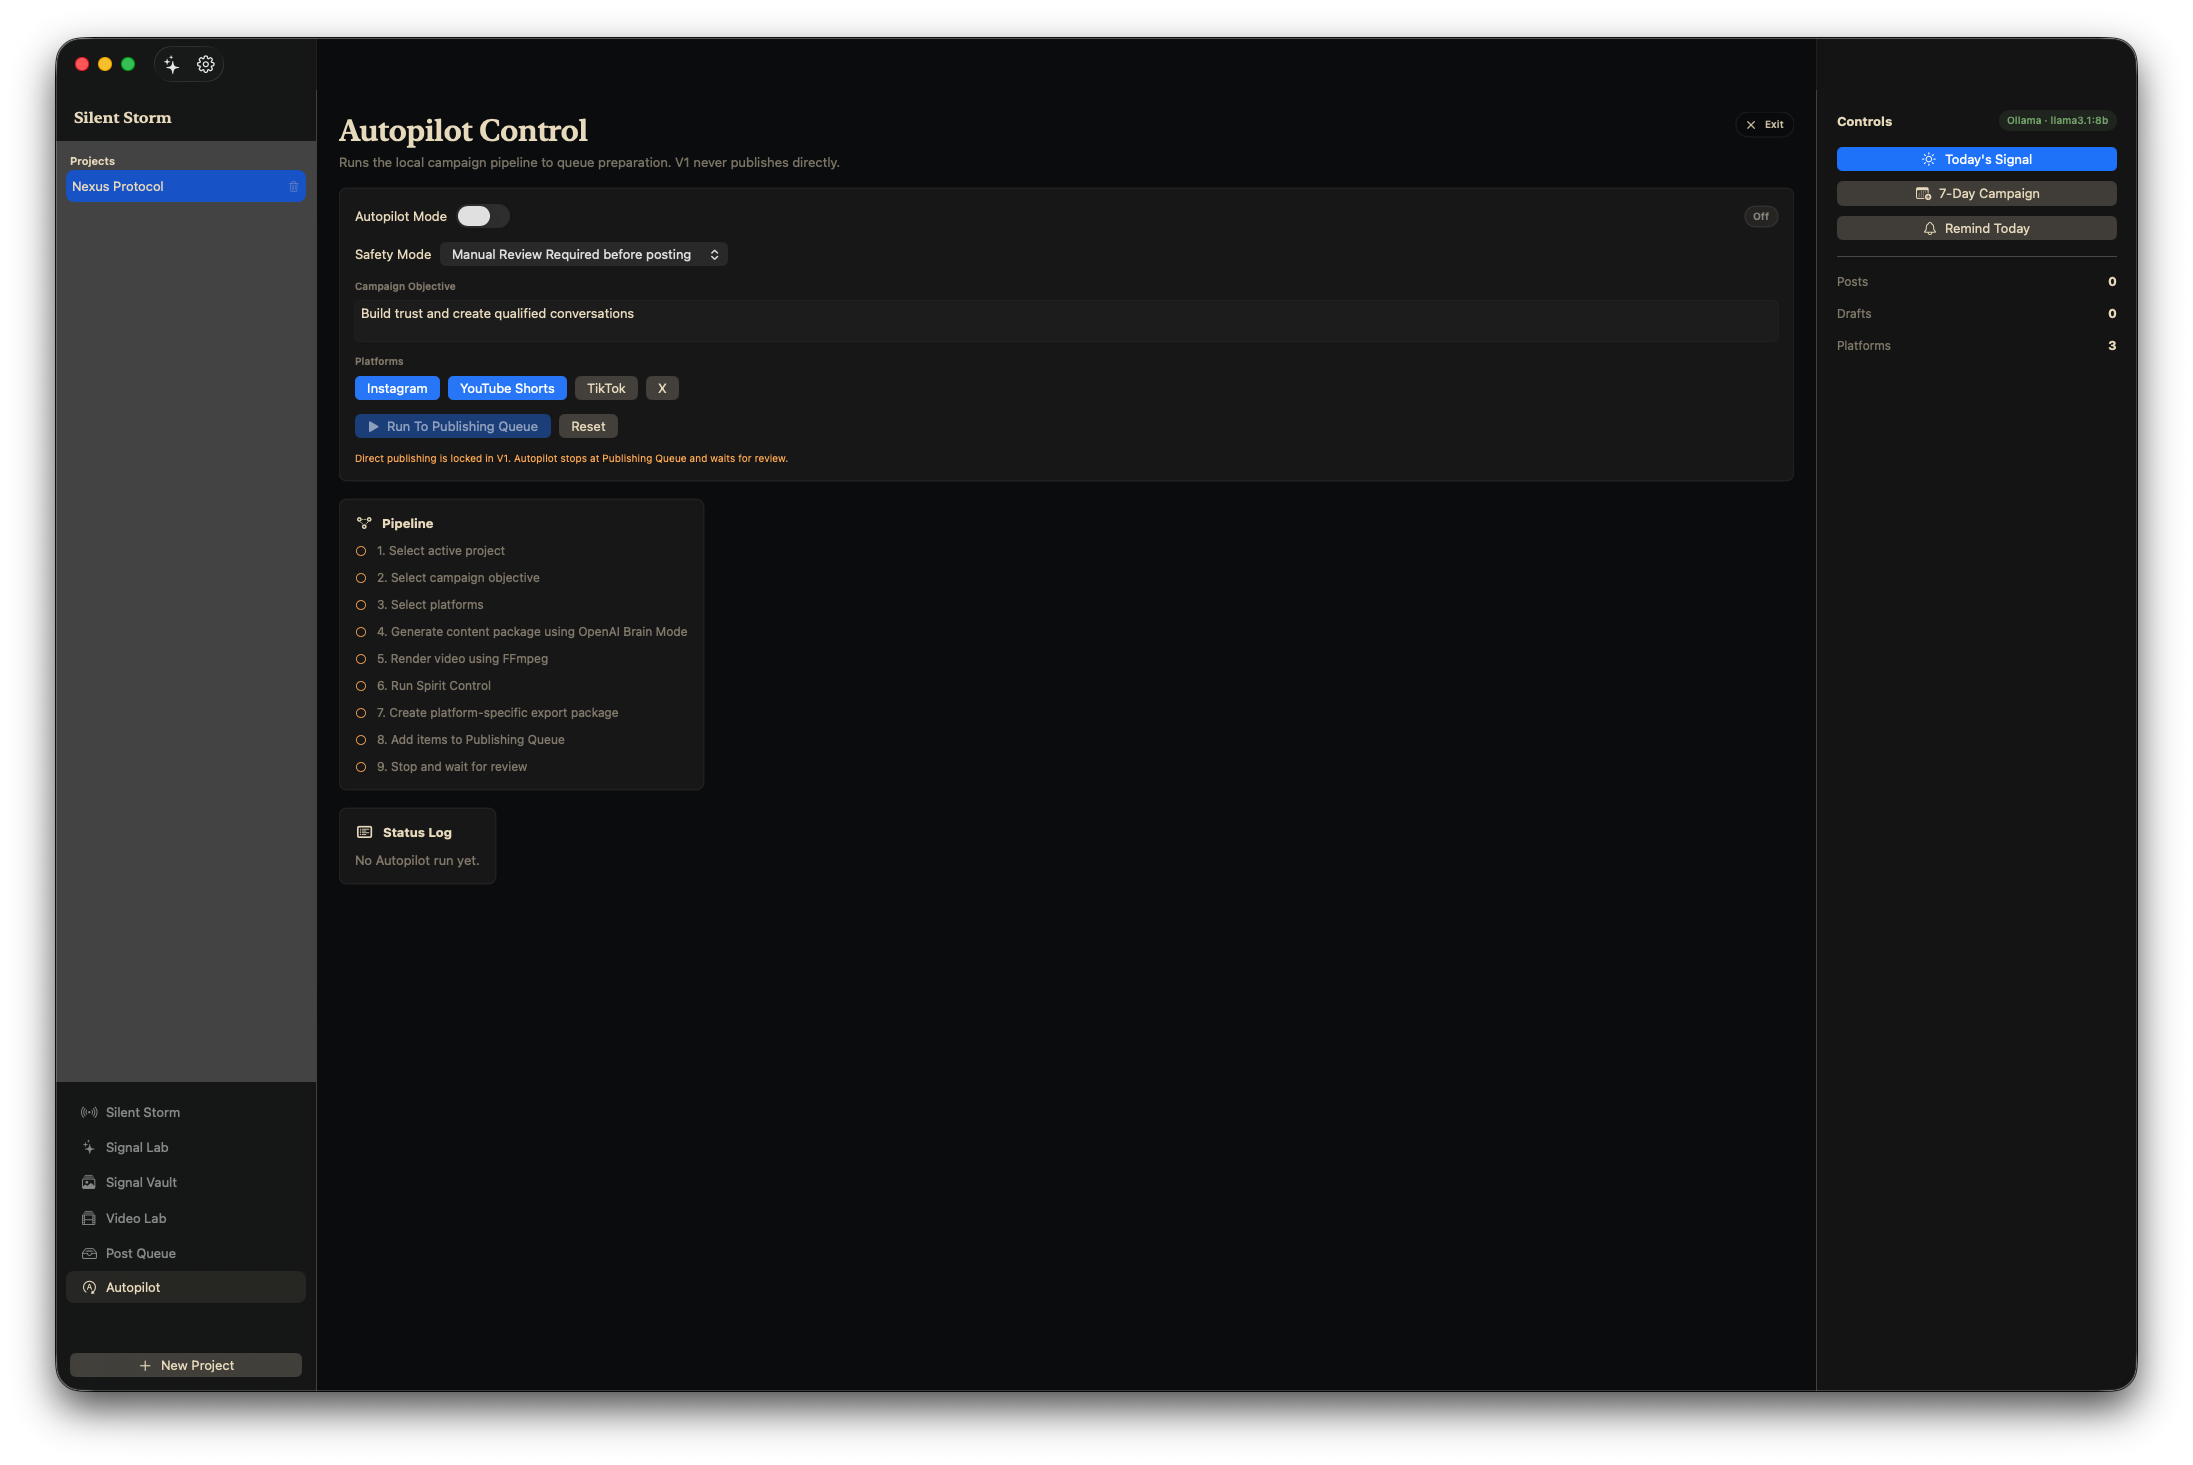The width and height of the screenshot is (2193, 1465).
Task: Click circle marker for Run Spirit Control
Action: tap(361, 686)
